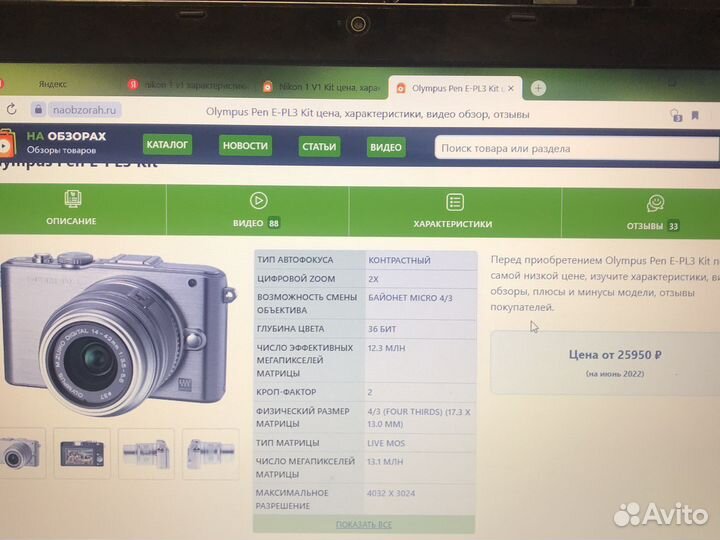Click the Контрастный value
The image size is (720, 540).
[399, 260]
